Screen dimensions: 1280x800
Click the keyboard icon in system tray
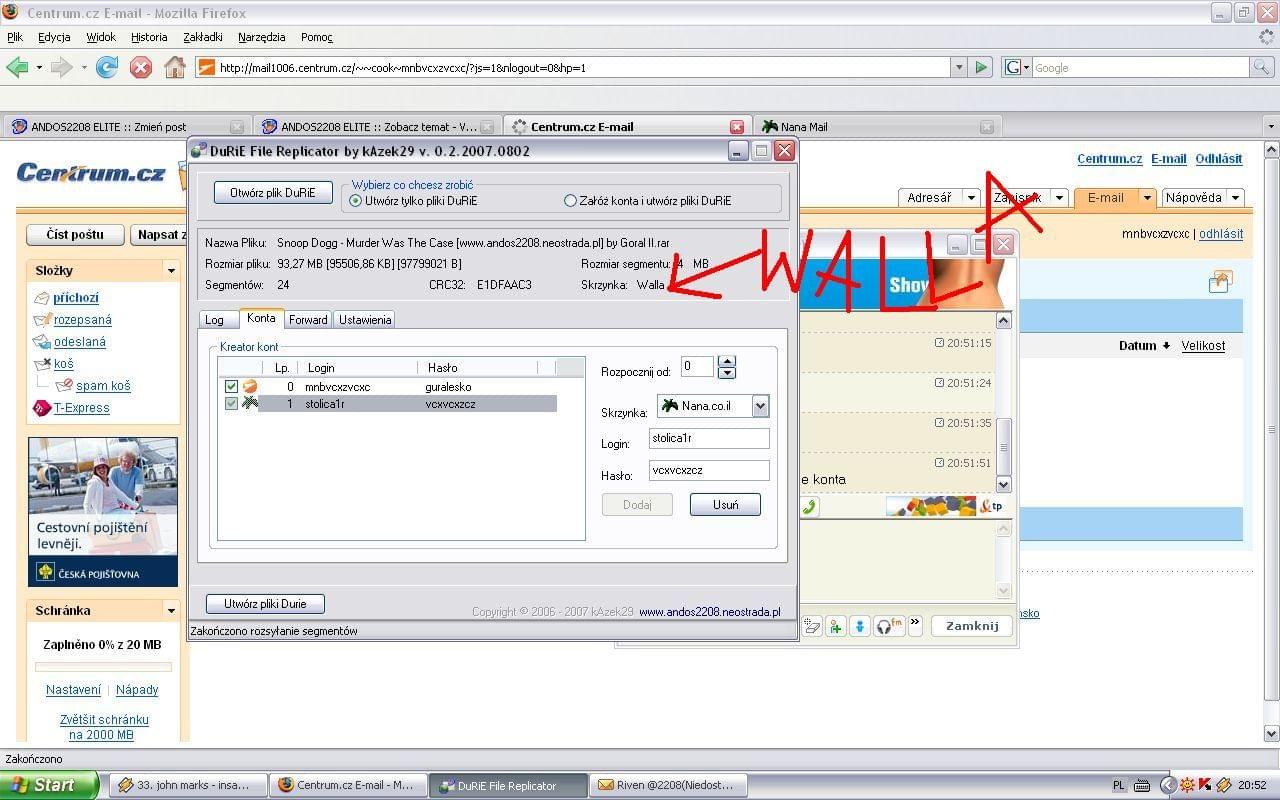coord(1144,785)
